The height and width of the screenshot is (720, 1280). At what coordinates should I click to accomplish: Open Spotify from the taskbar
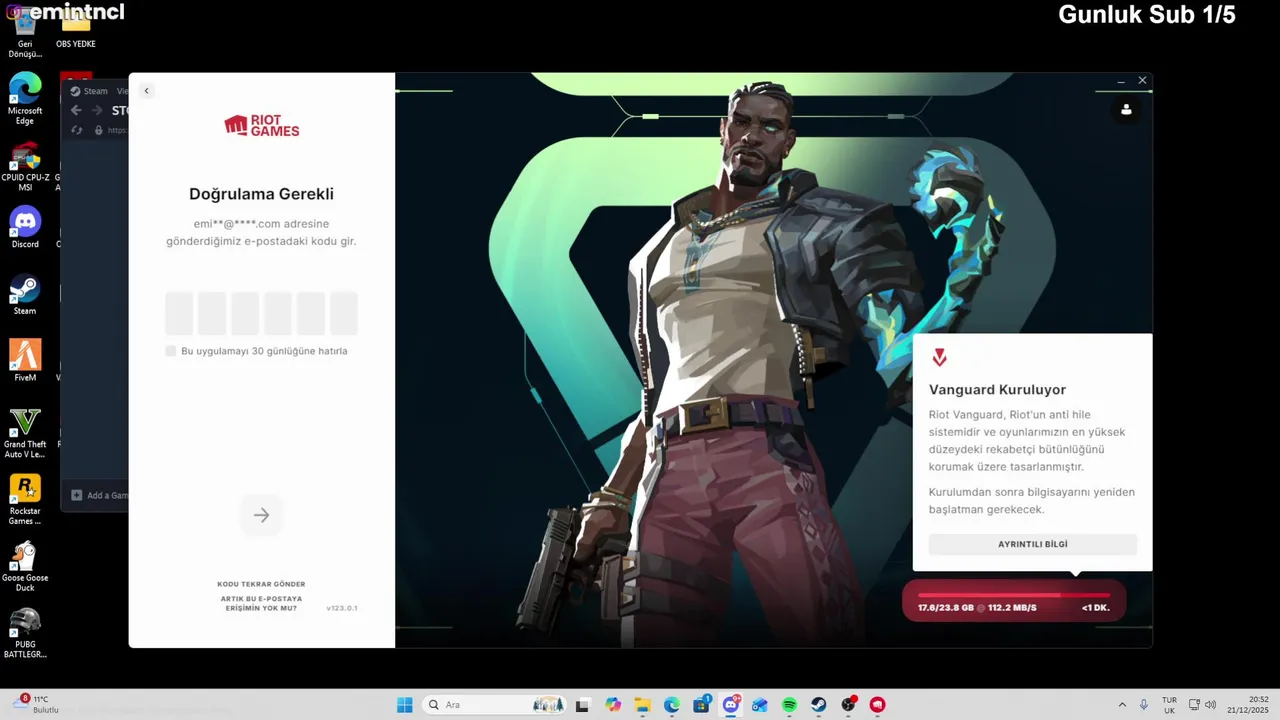pyautogui.click(x=789, y=705)
